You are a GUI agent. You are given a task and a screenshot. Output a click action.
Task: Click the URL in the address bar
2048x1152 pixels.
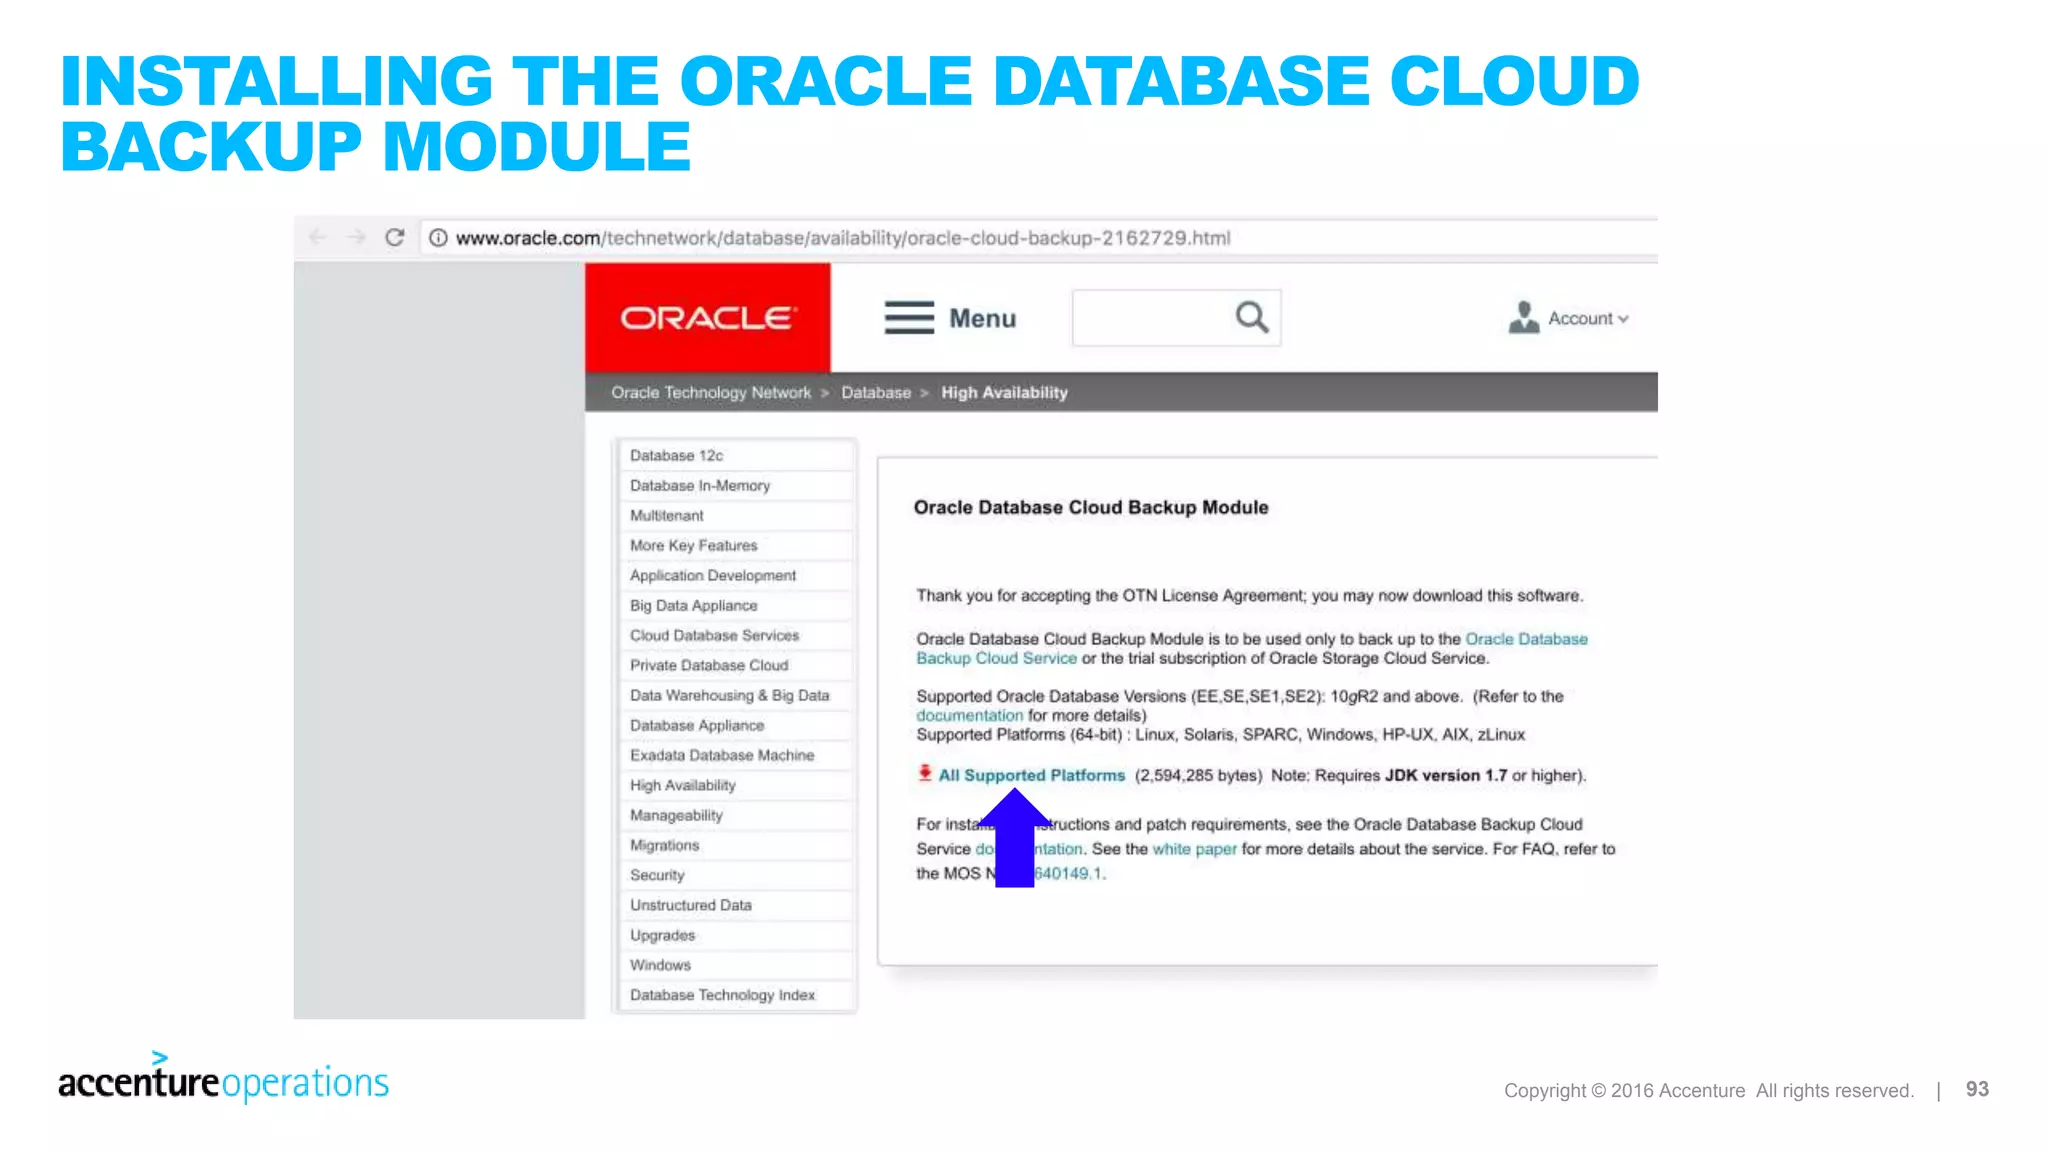[x=843, y=238]
